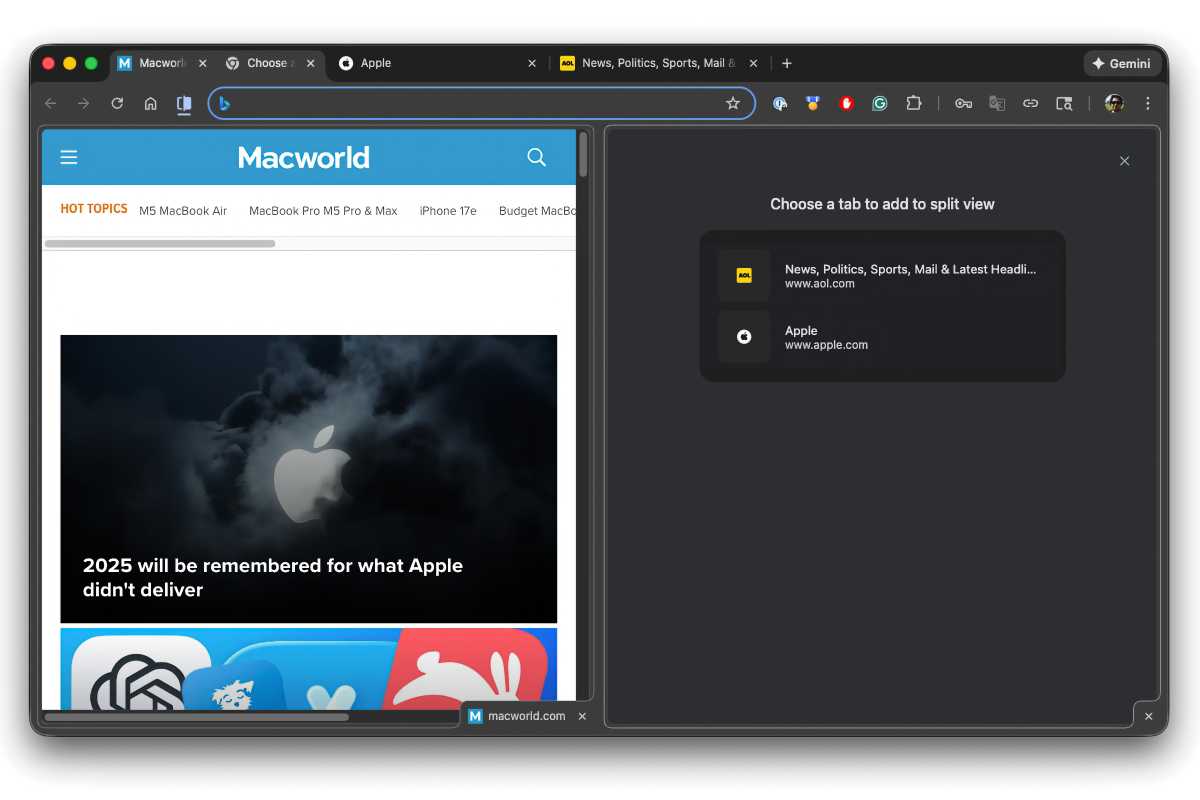1200x800 pixels.
Task: Open the MacBook Pro M5 Pro & Max link
Action: click(323, 211)
